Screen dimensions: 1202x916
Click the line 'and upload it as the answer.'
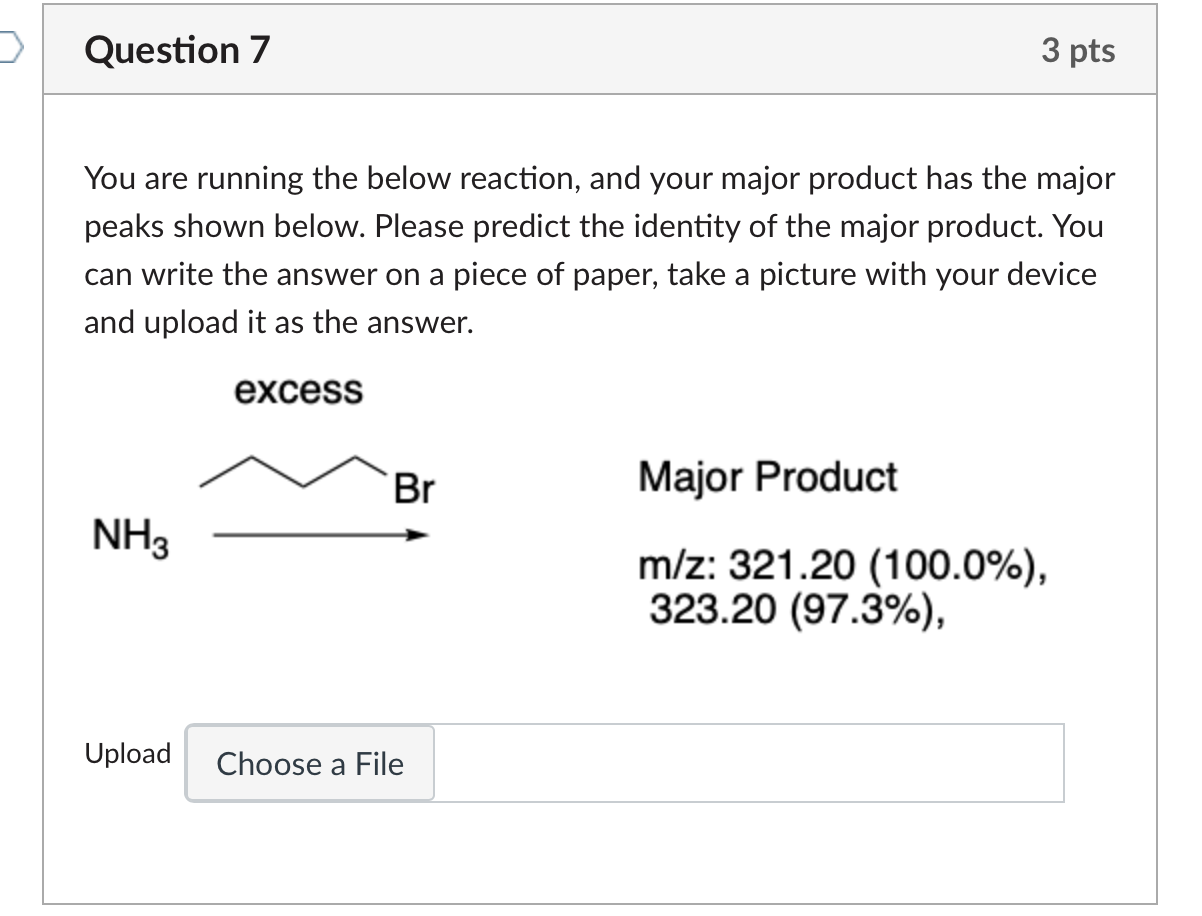(x=278, y=322)
